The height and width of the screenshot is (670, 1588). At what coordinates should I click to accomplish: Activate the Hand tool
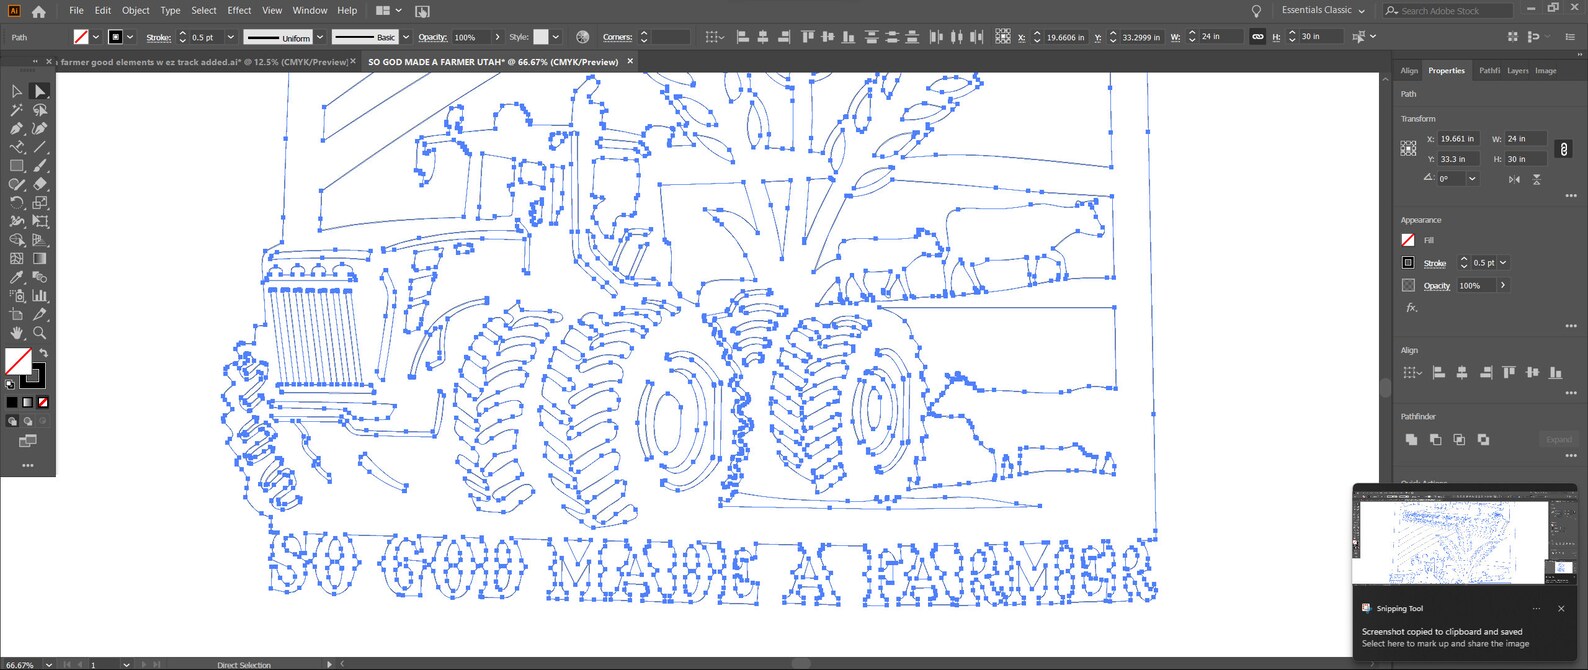click(17, 333)
